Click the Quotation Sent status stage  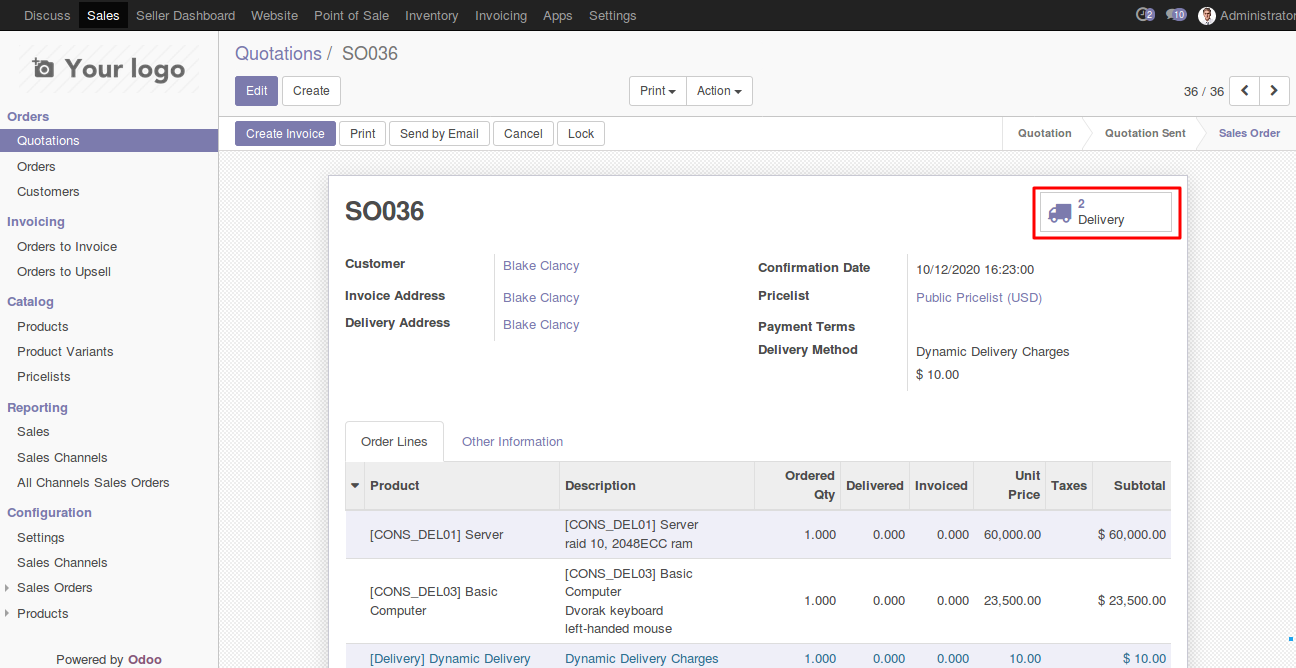coord(1145,133)
